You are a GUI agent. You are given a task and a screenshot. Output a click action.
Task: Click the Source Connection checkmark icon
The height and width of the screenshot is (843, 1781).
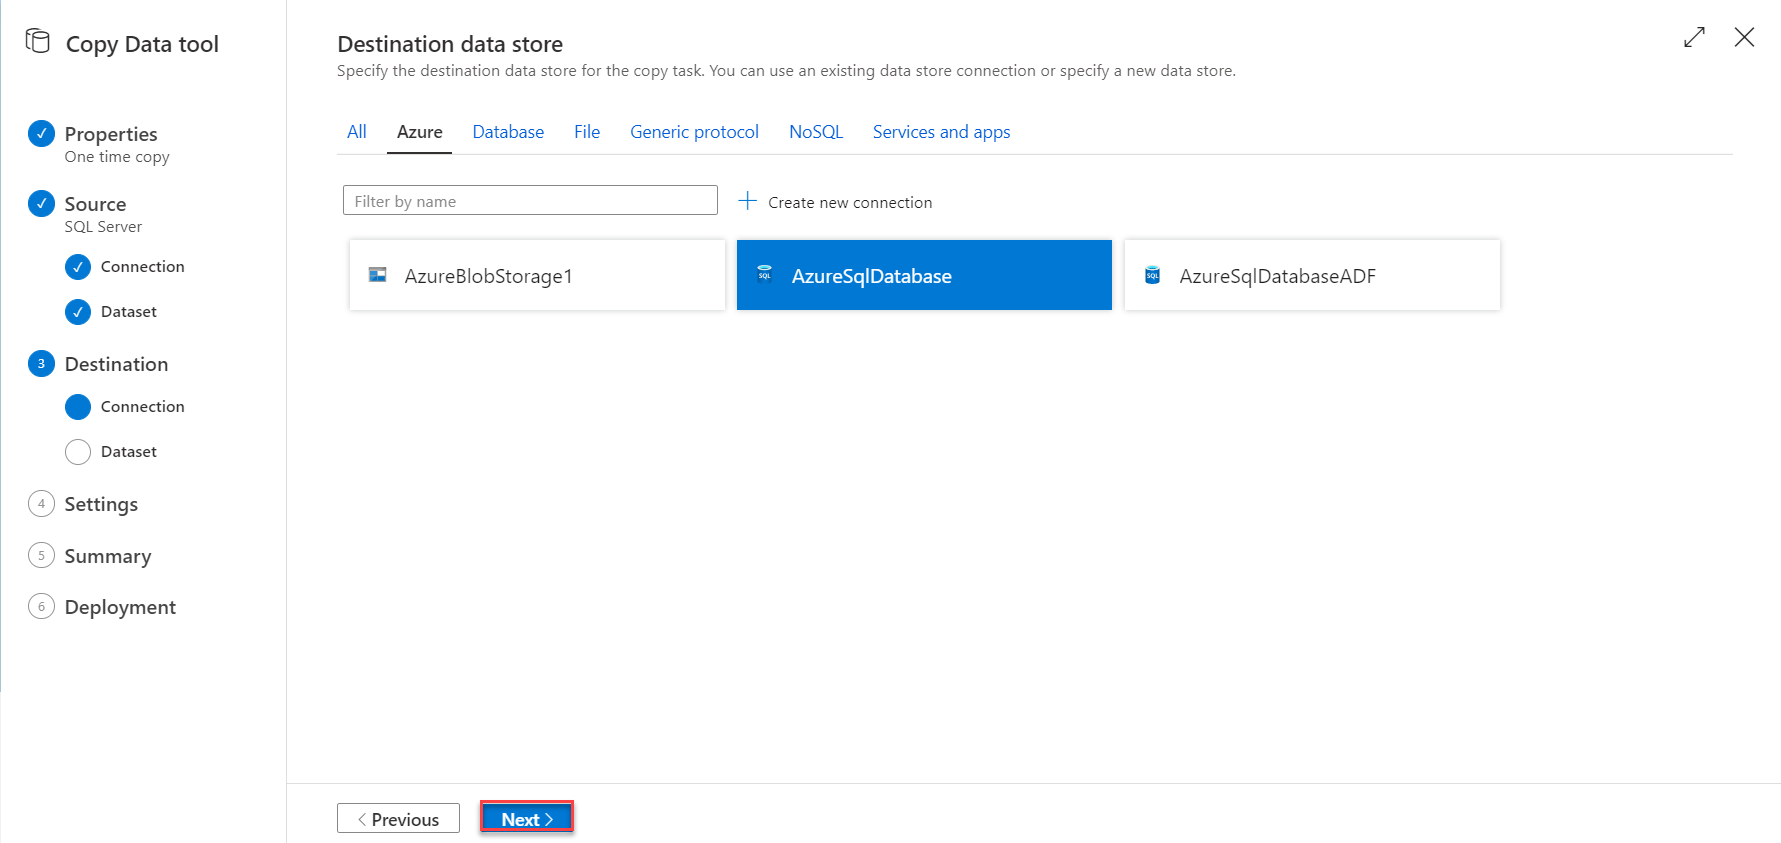[78, 267]
